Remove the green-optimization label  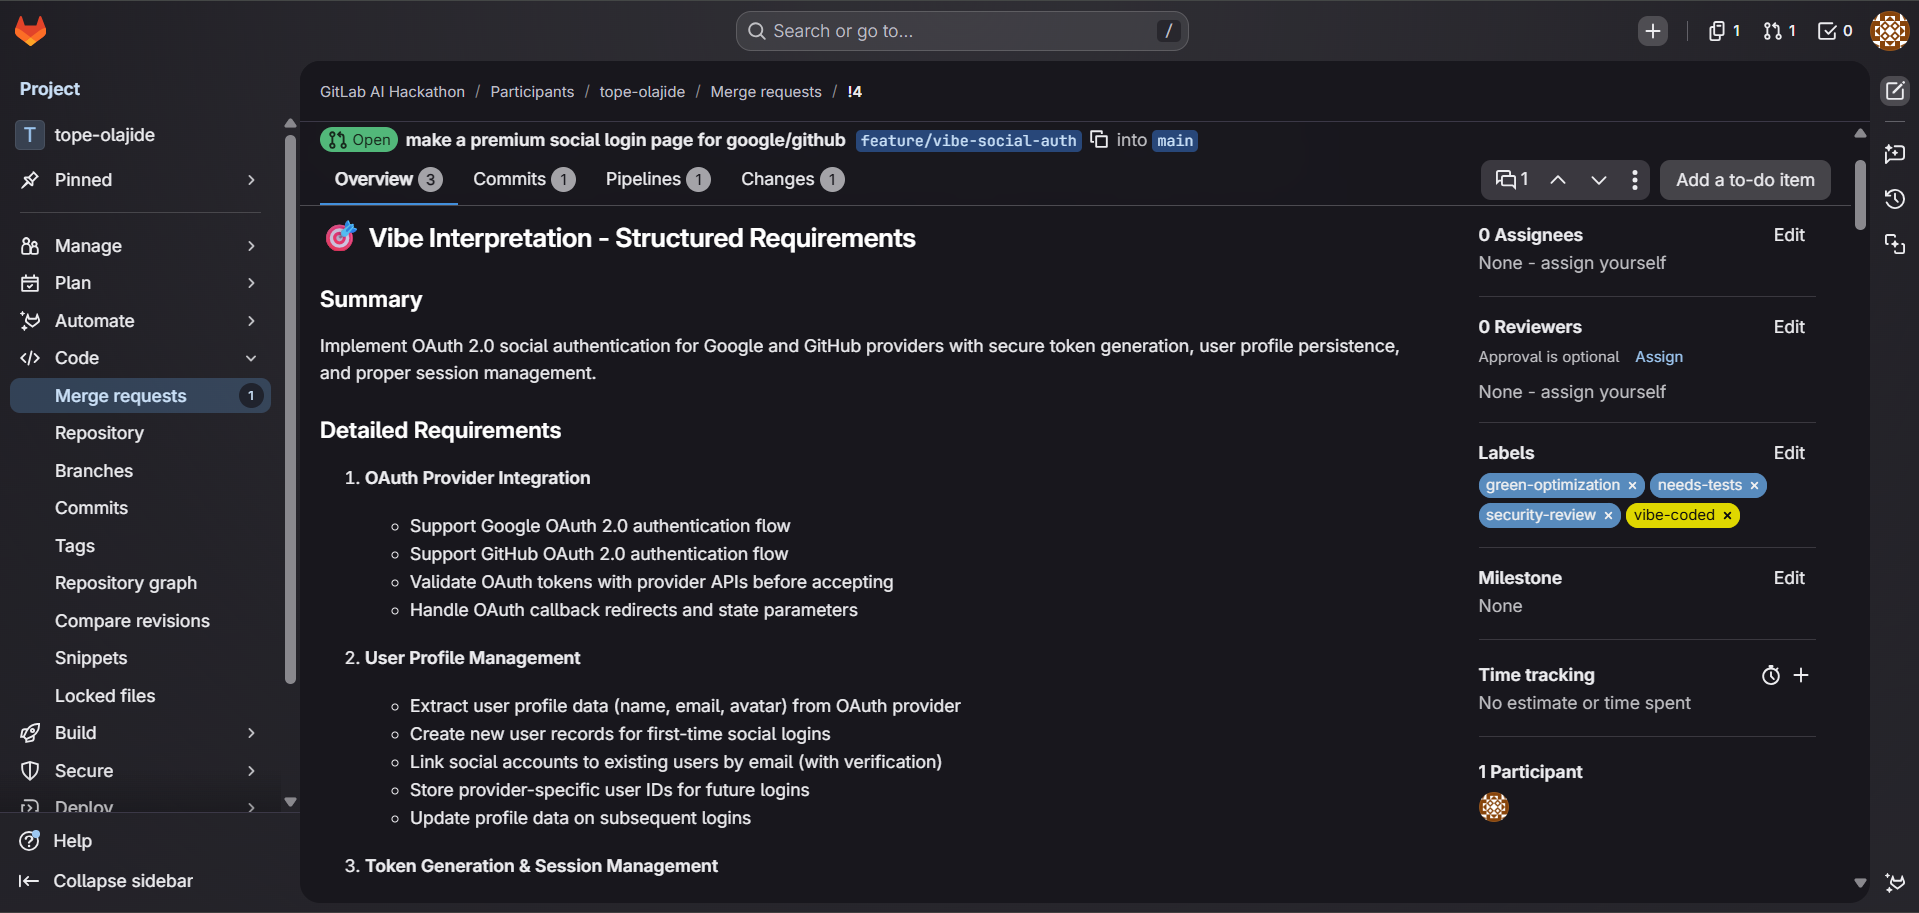pos(1632,486)
